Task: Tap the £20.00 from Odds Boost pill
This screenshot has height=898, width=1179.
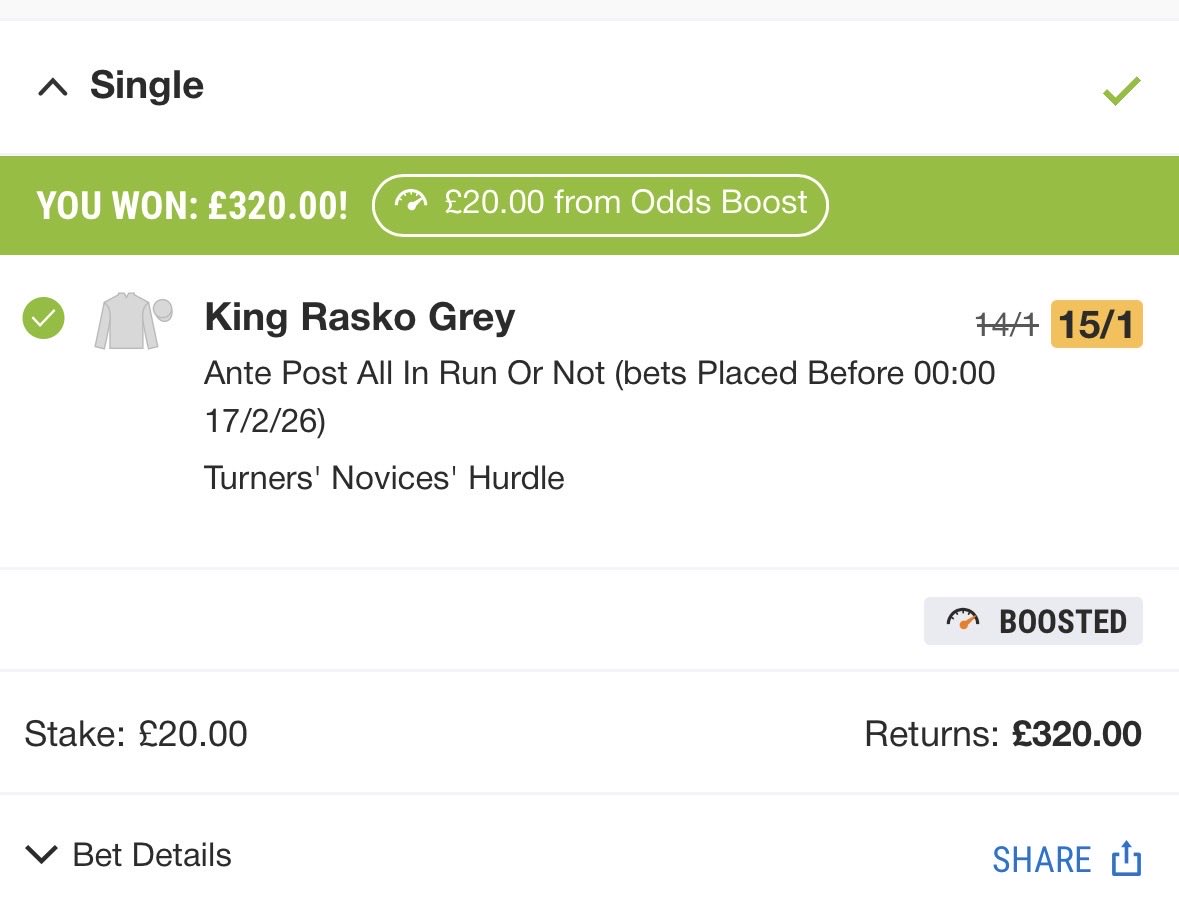Action: (x=600, y=205)
